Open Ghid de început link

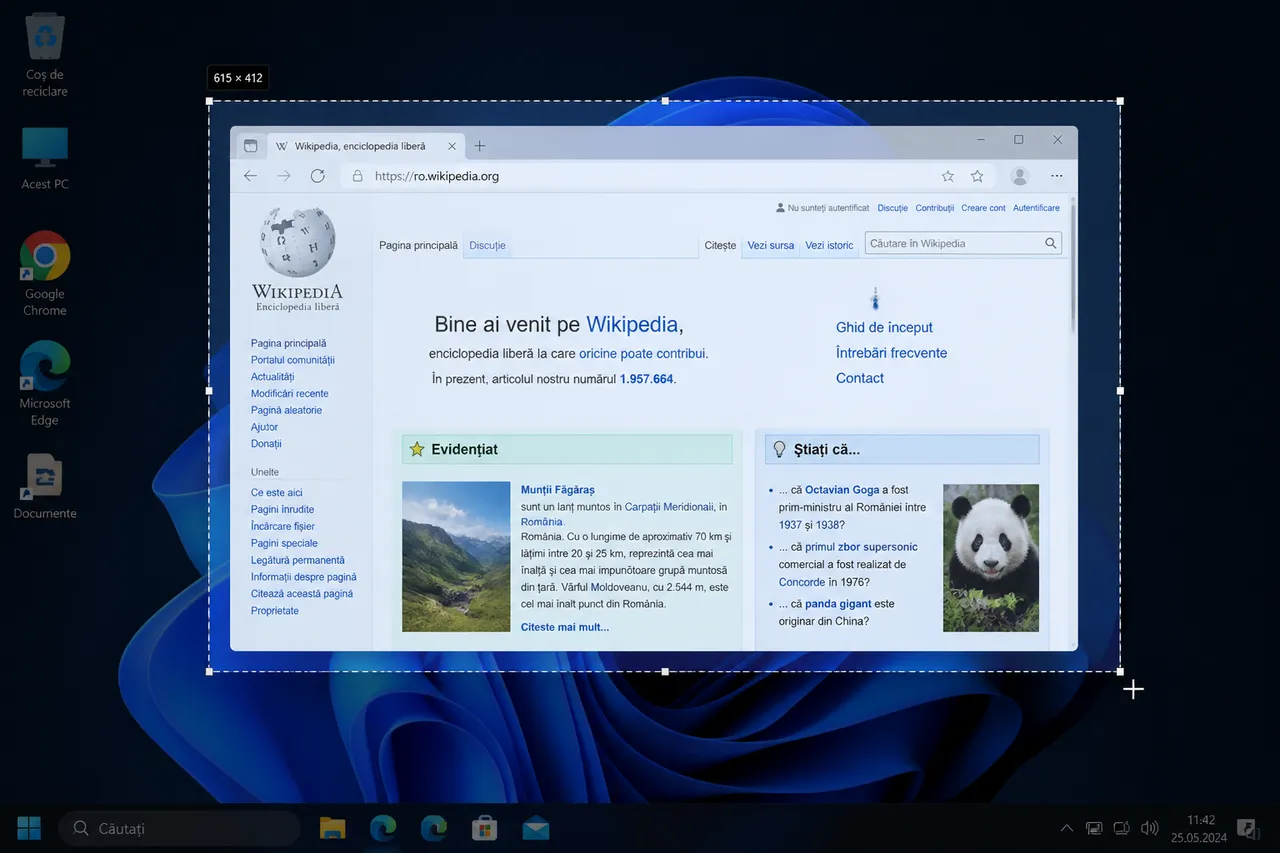pyautogui.click(x=884, y=327)
